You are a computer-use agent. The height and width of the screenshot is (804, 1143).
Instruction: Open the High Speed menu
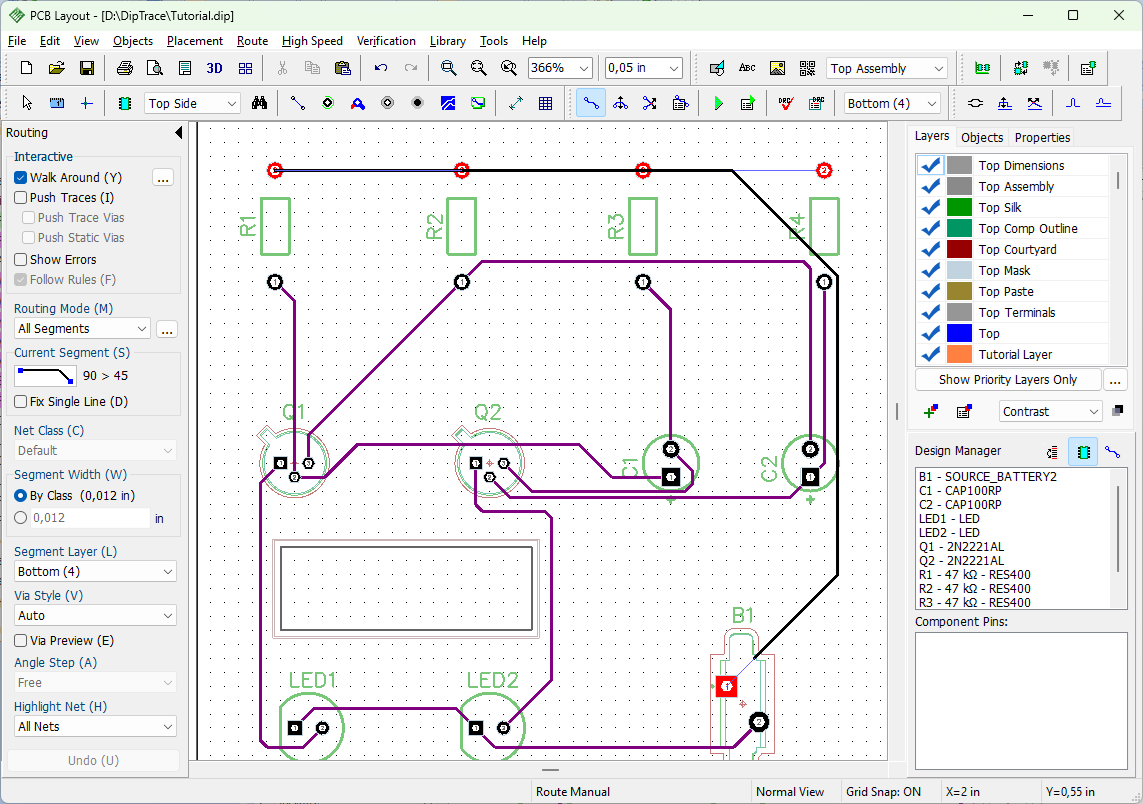coord(312,41)
